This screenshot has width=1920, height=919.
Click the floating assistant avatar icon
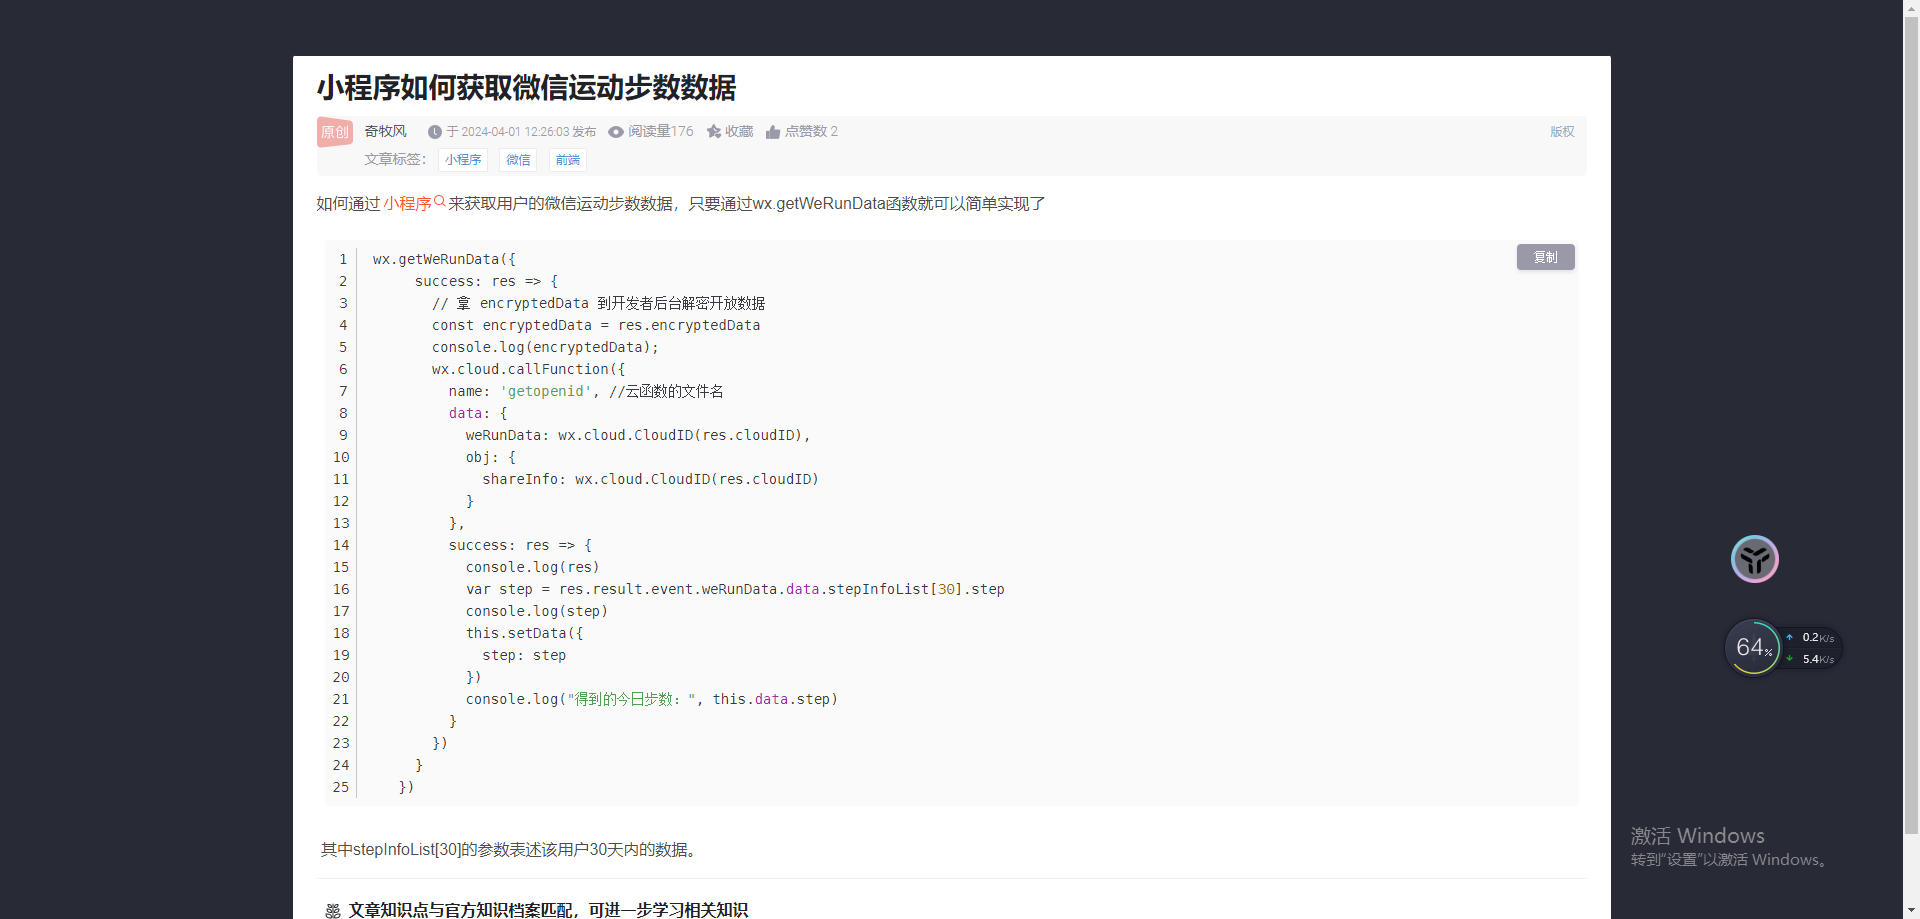tap(1755, 559)
